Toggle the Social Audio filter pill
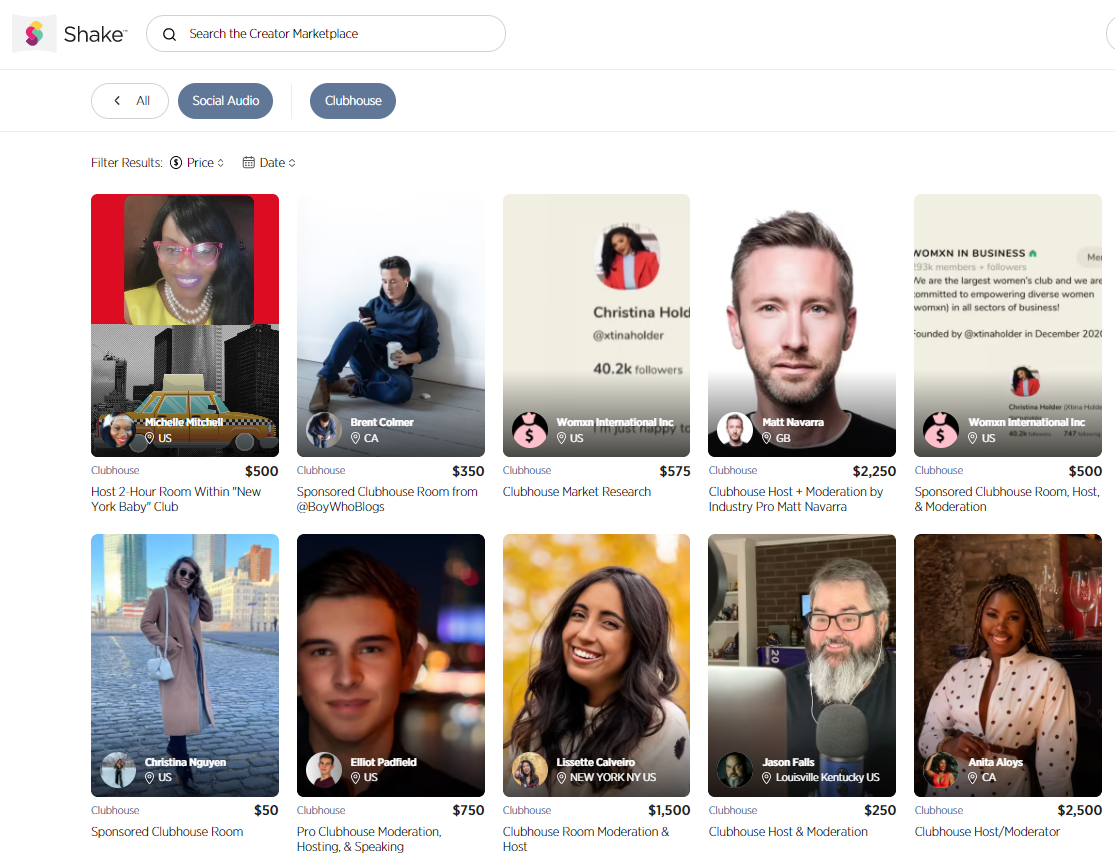The height and width of the screenshot is (860, 1115). click(x=225, y=101)
